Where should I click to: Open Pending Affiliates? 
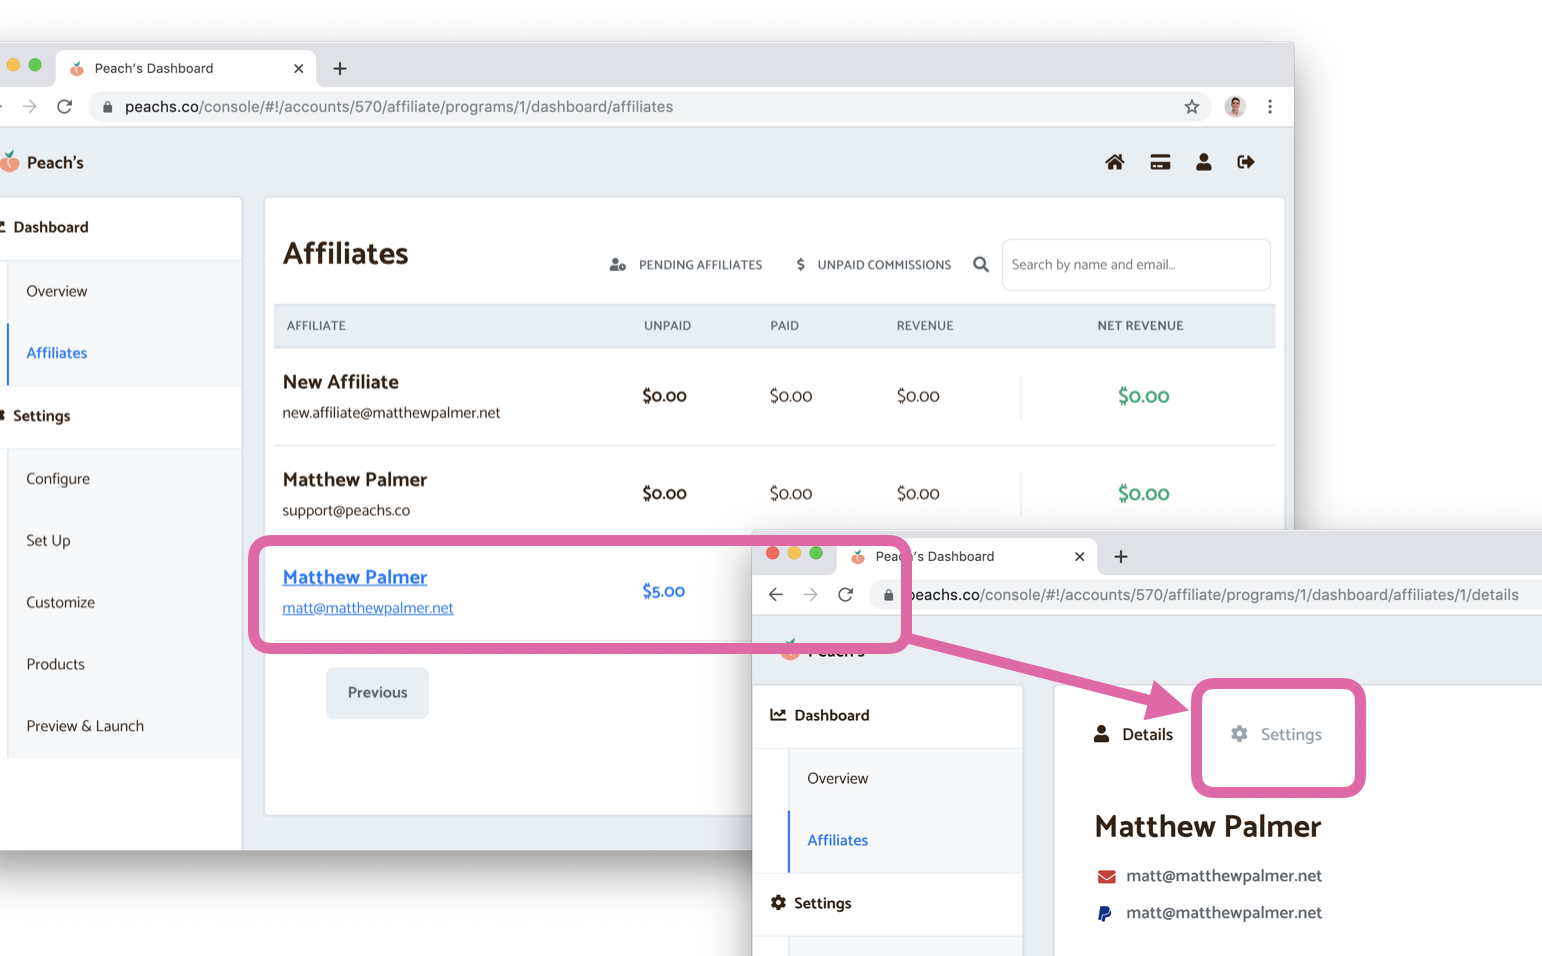pyautogui.click(x=686, y=264)
